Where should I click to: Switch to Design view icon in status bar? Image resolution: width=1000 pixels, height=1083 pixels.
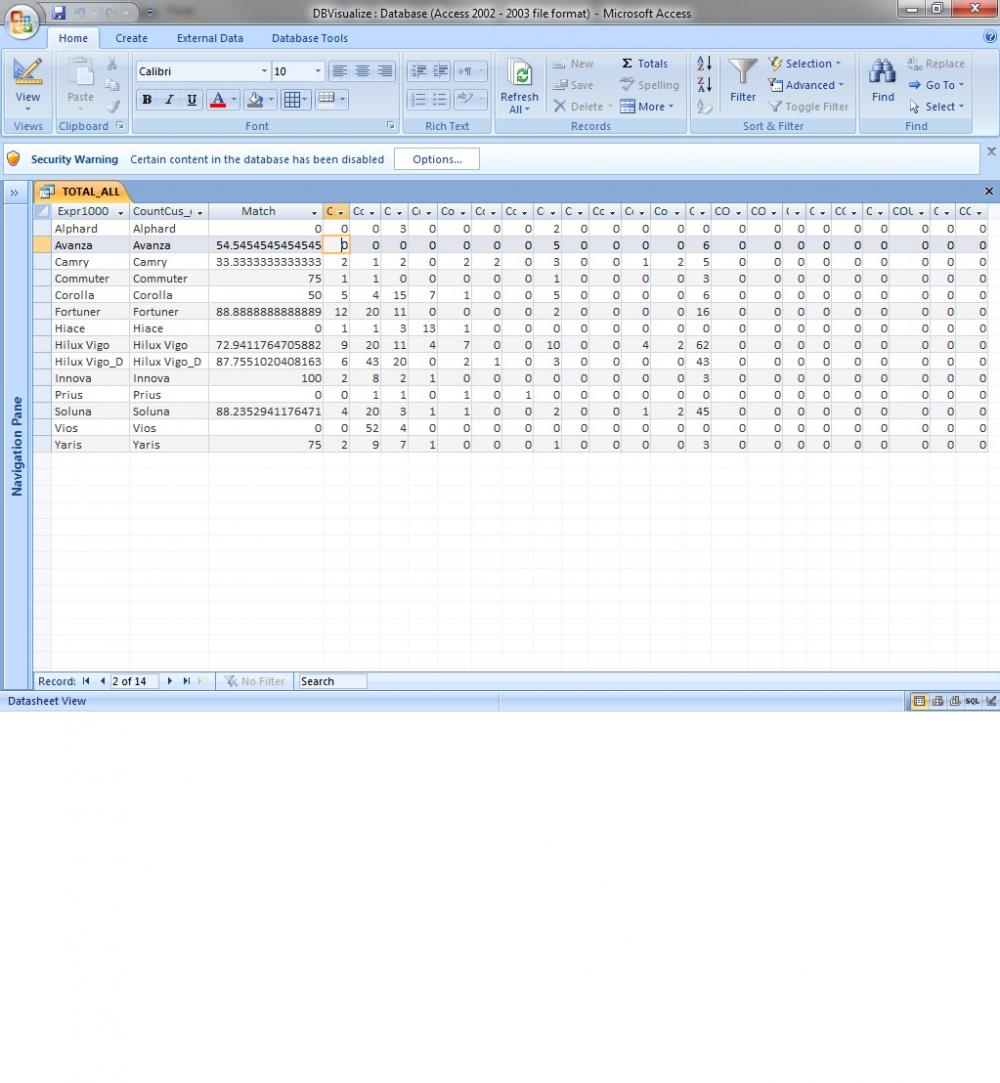pyautogui.click(x=991, y=701)
